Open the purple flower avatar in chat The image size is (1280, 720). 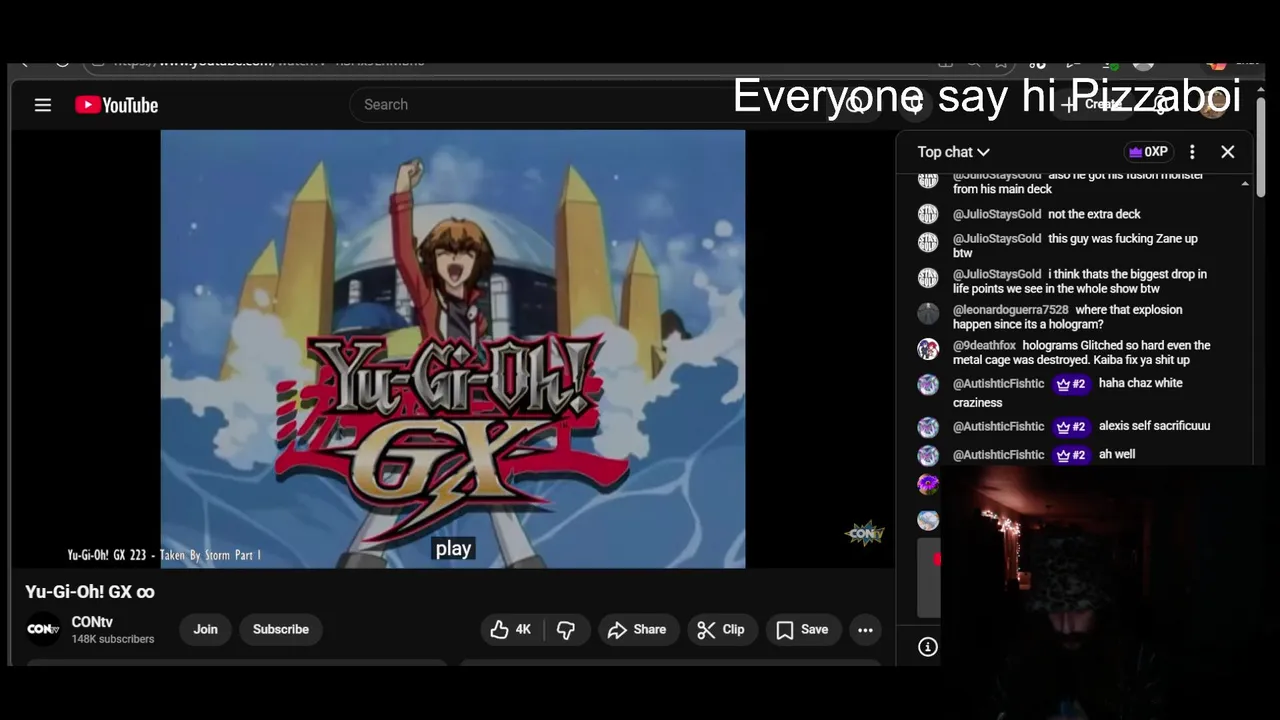(x=928, y=485)
